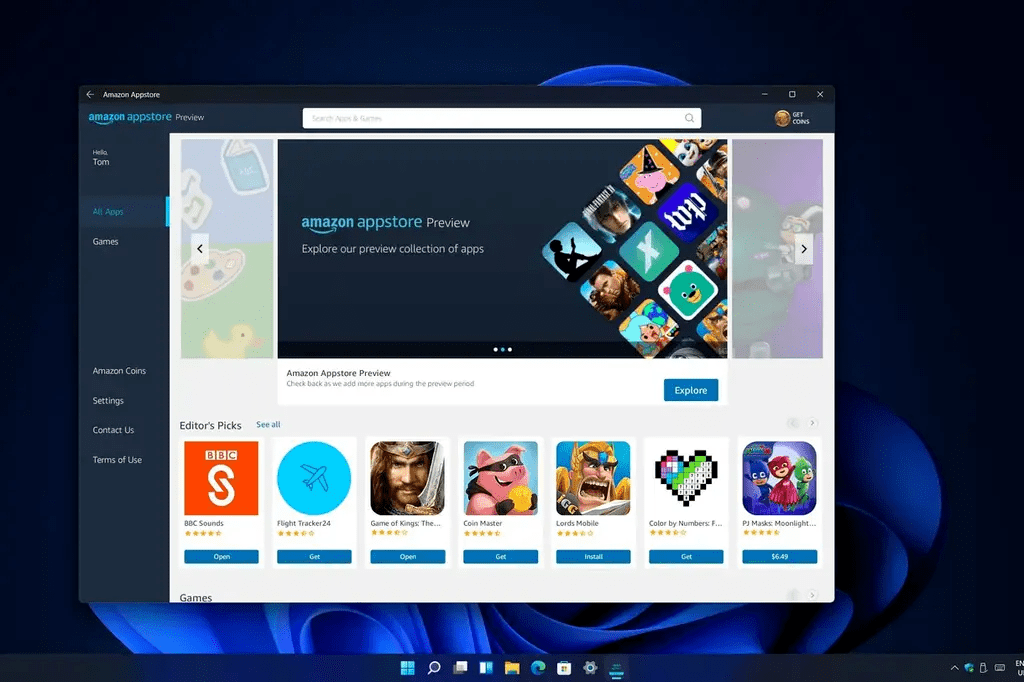The width and height of the screenshot is (1024, 682).
Task: Click the $6.49 button under PJ Masks
Action: [x=779, y=557]
